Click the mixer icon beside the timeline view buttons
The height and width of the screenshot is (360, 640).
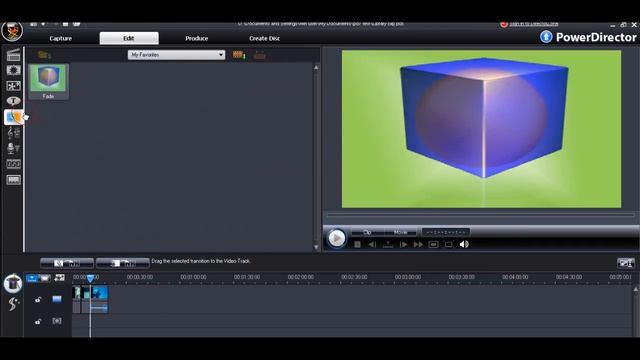point(59,278)
